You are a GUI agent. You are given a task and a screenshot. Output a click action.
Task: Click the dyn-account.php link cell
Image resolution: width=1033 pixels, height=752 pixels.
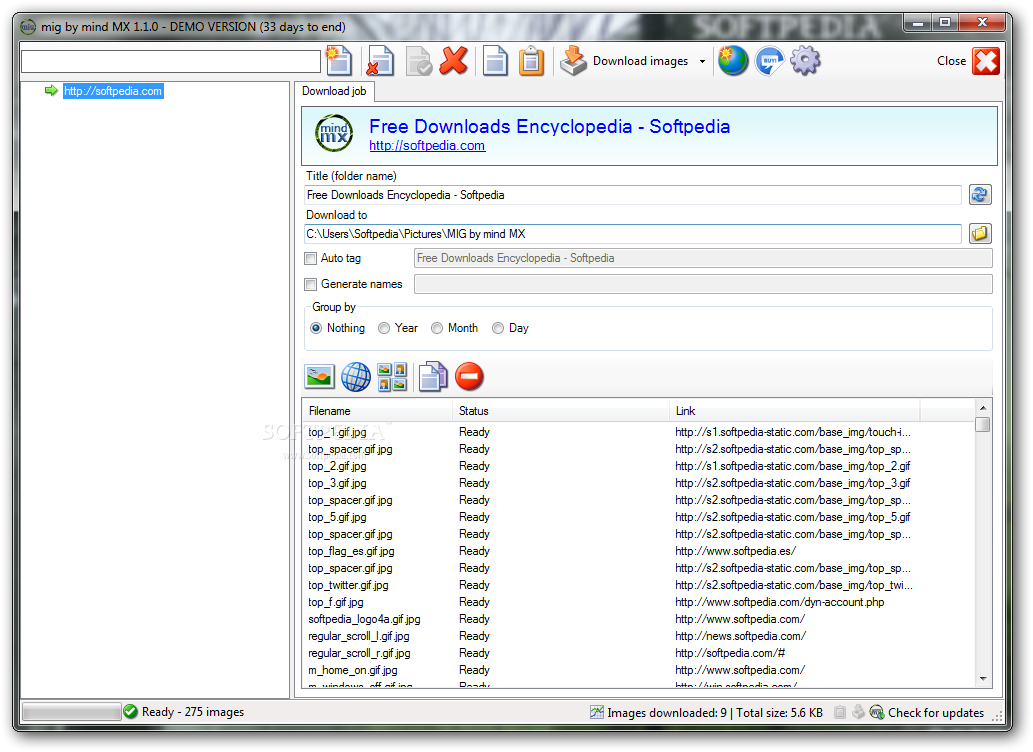click(x=779, y=602)
